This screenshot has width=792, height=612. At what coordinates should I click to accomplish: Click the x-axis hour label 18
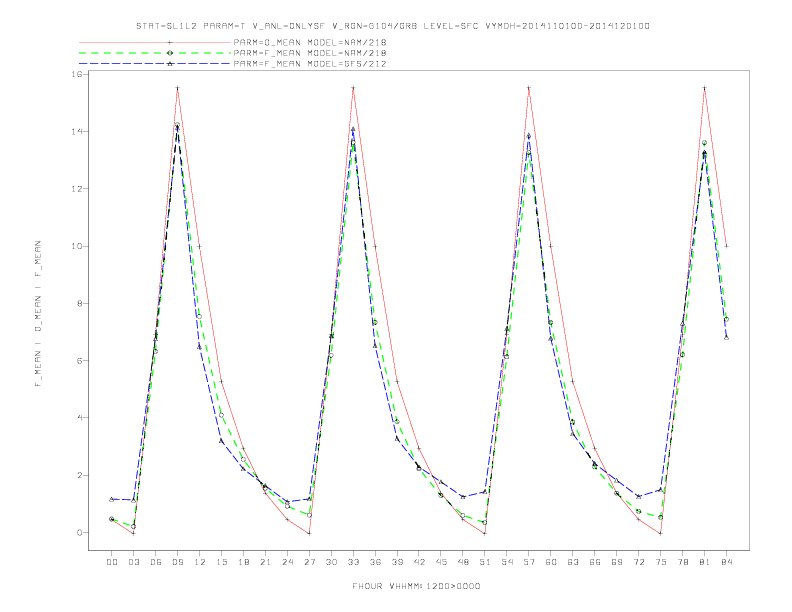click(x=243, y=562)
